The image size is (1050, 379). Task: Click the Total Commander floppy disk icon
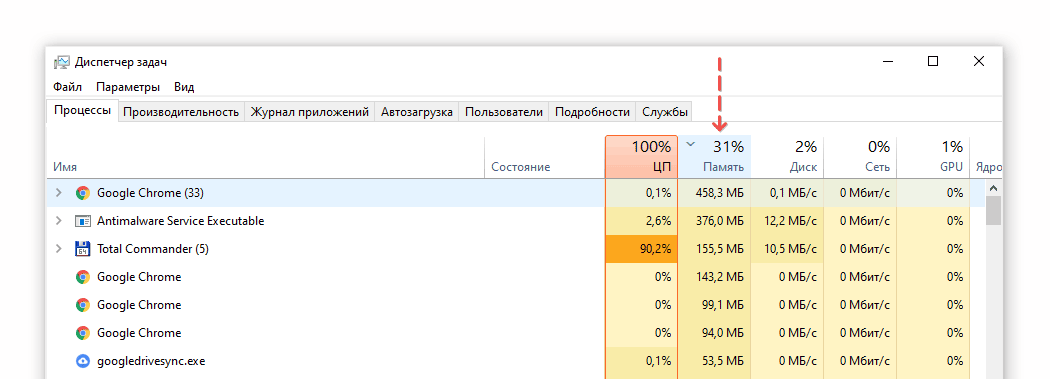82,249
